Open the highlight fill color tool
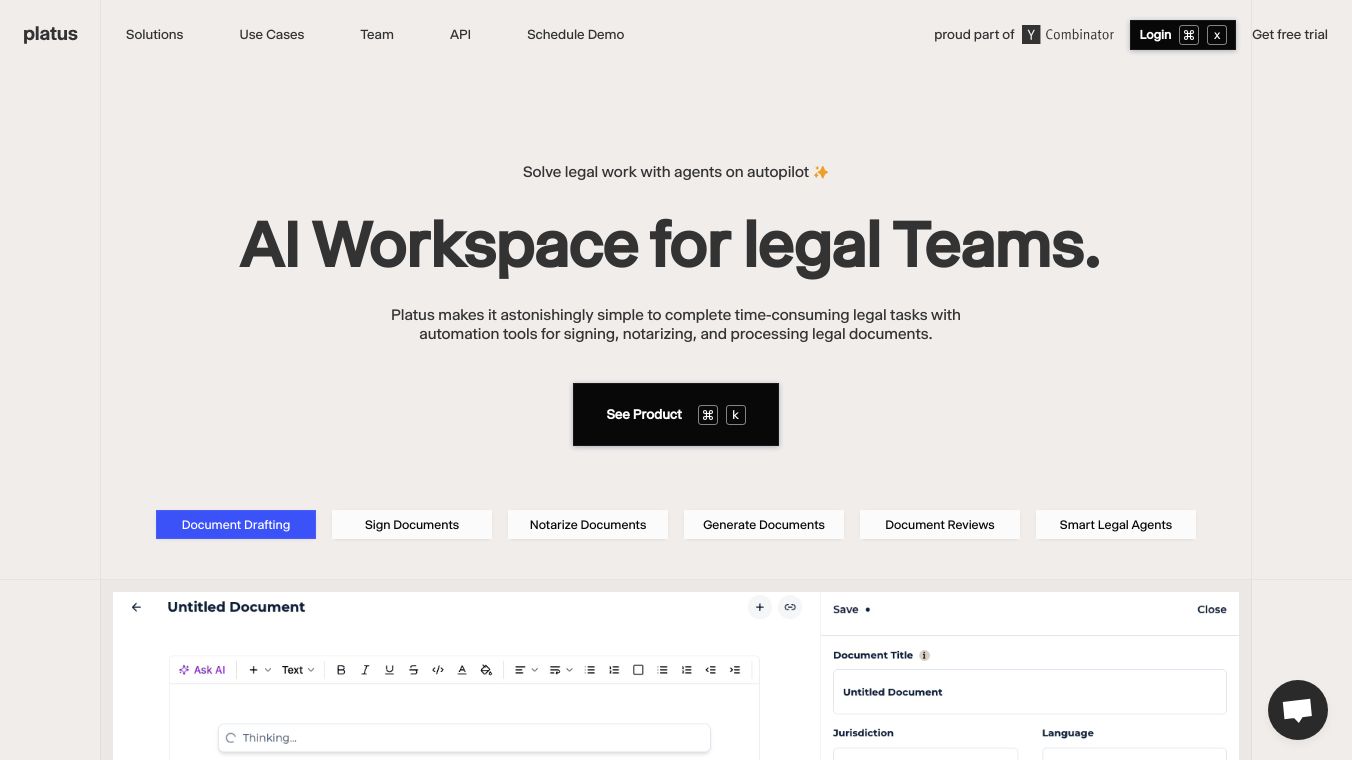 coord(486,670)
